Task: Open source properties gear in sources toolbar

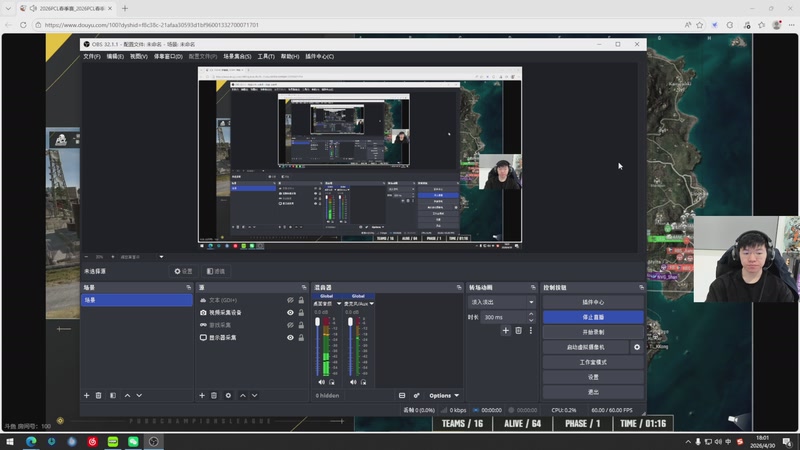Action: (228, 395)
